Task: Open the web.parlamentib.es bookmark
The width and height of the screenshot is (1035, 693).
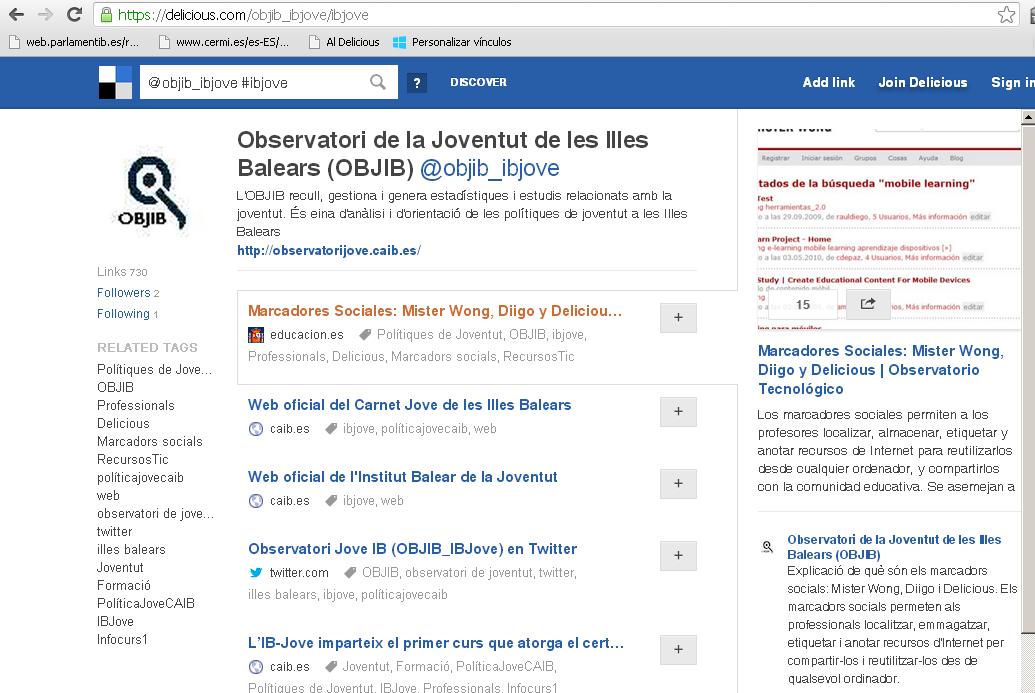Action: click(x=75, y=42)
